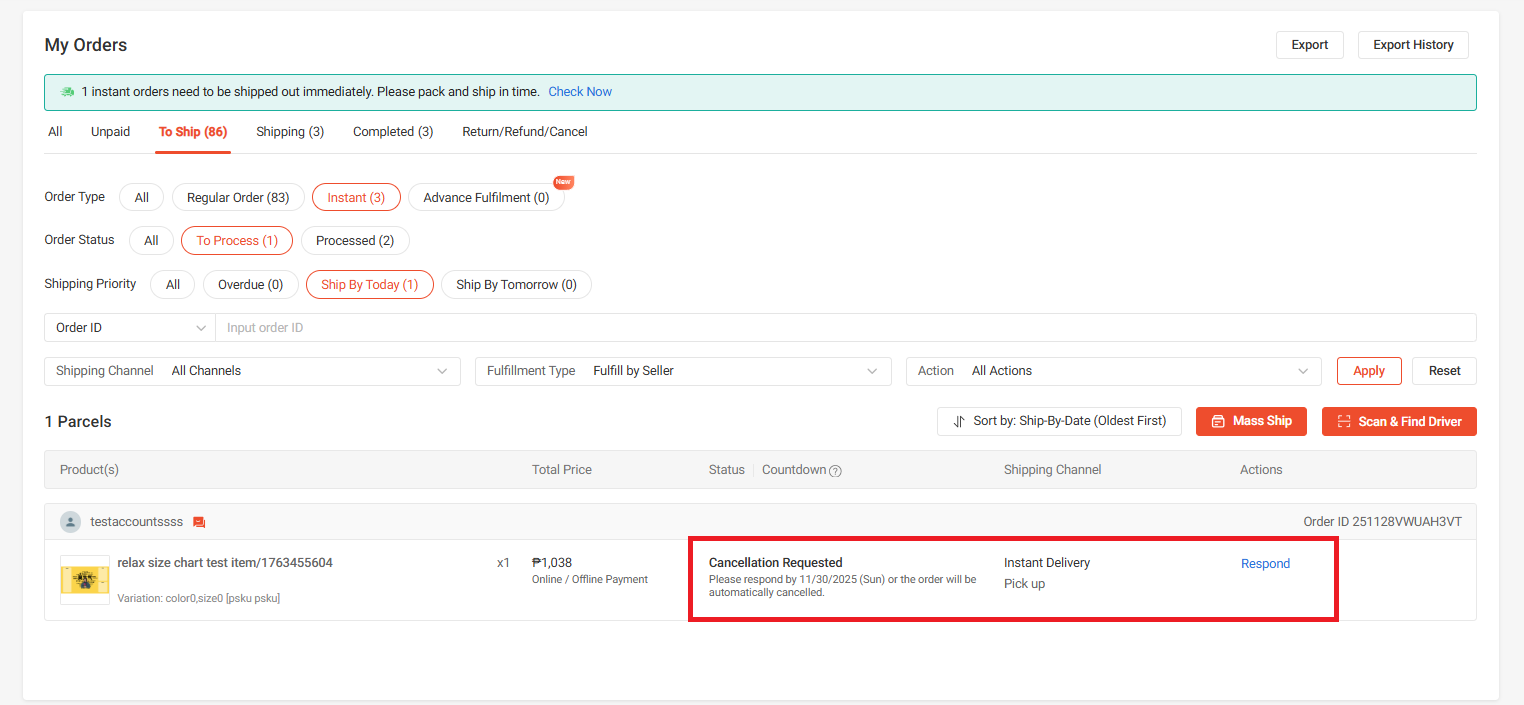The width and height of the screenshot is (1524, 705).
Task: Focus the Input order ID field
Action: pyautogui.click(x=846, y=328)
